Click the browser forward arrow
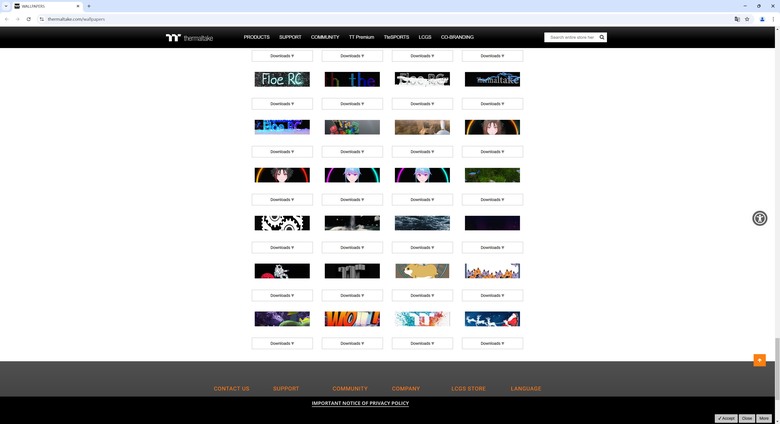 click(17, 19)
